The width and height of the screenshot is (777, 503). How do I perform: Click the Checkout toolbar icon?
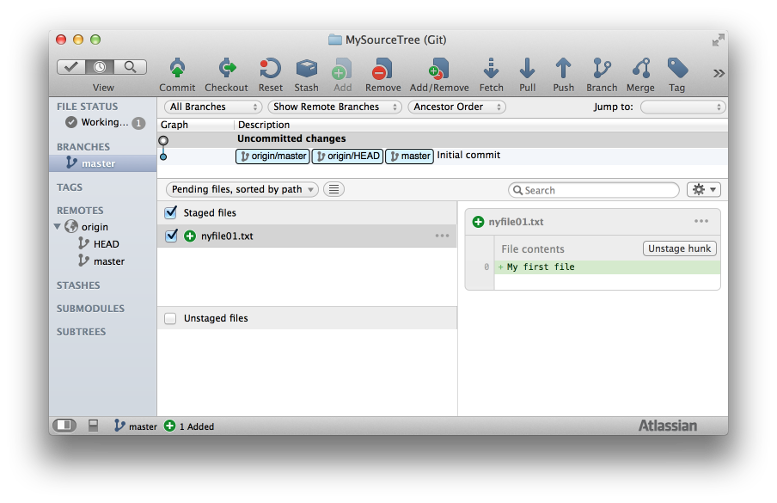tap(226, 68)
